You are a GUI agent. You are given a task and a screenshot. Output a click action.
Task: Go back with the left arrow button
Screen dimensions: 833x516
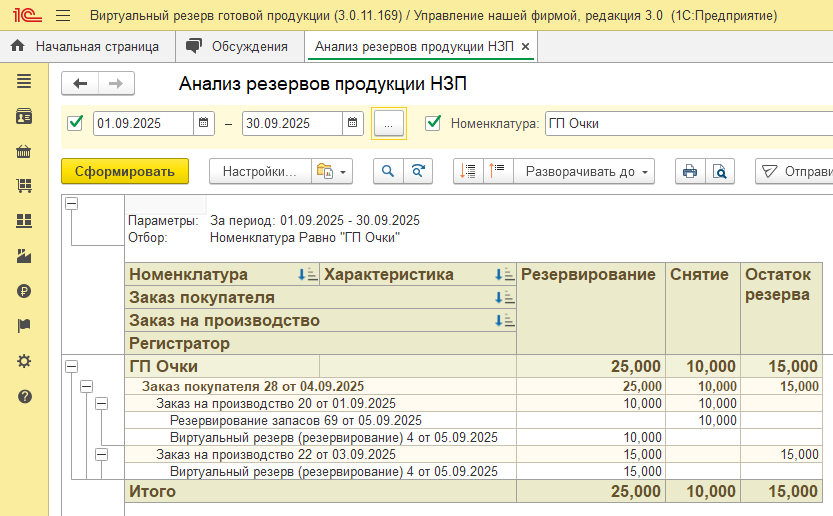point(80,83)
